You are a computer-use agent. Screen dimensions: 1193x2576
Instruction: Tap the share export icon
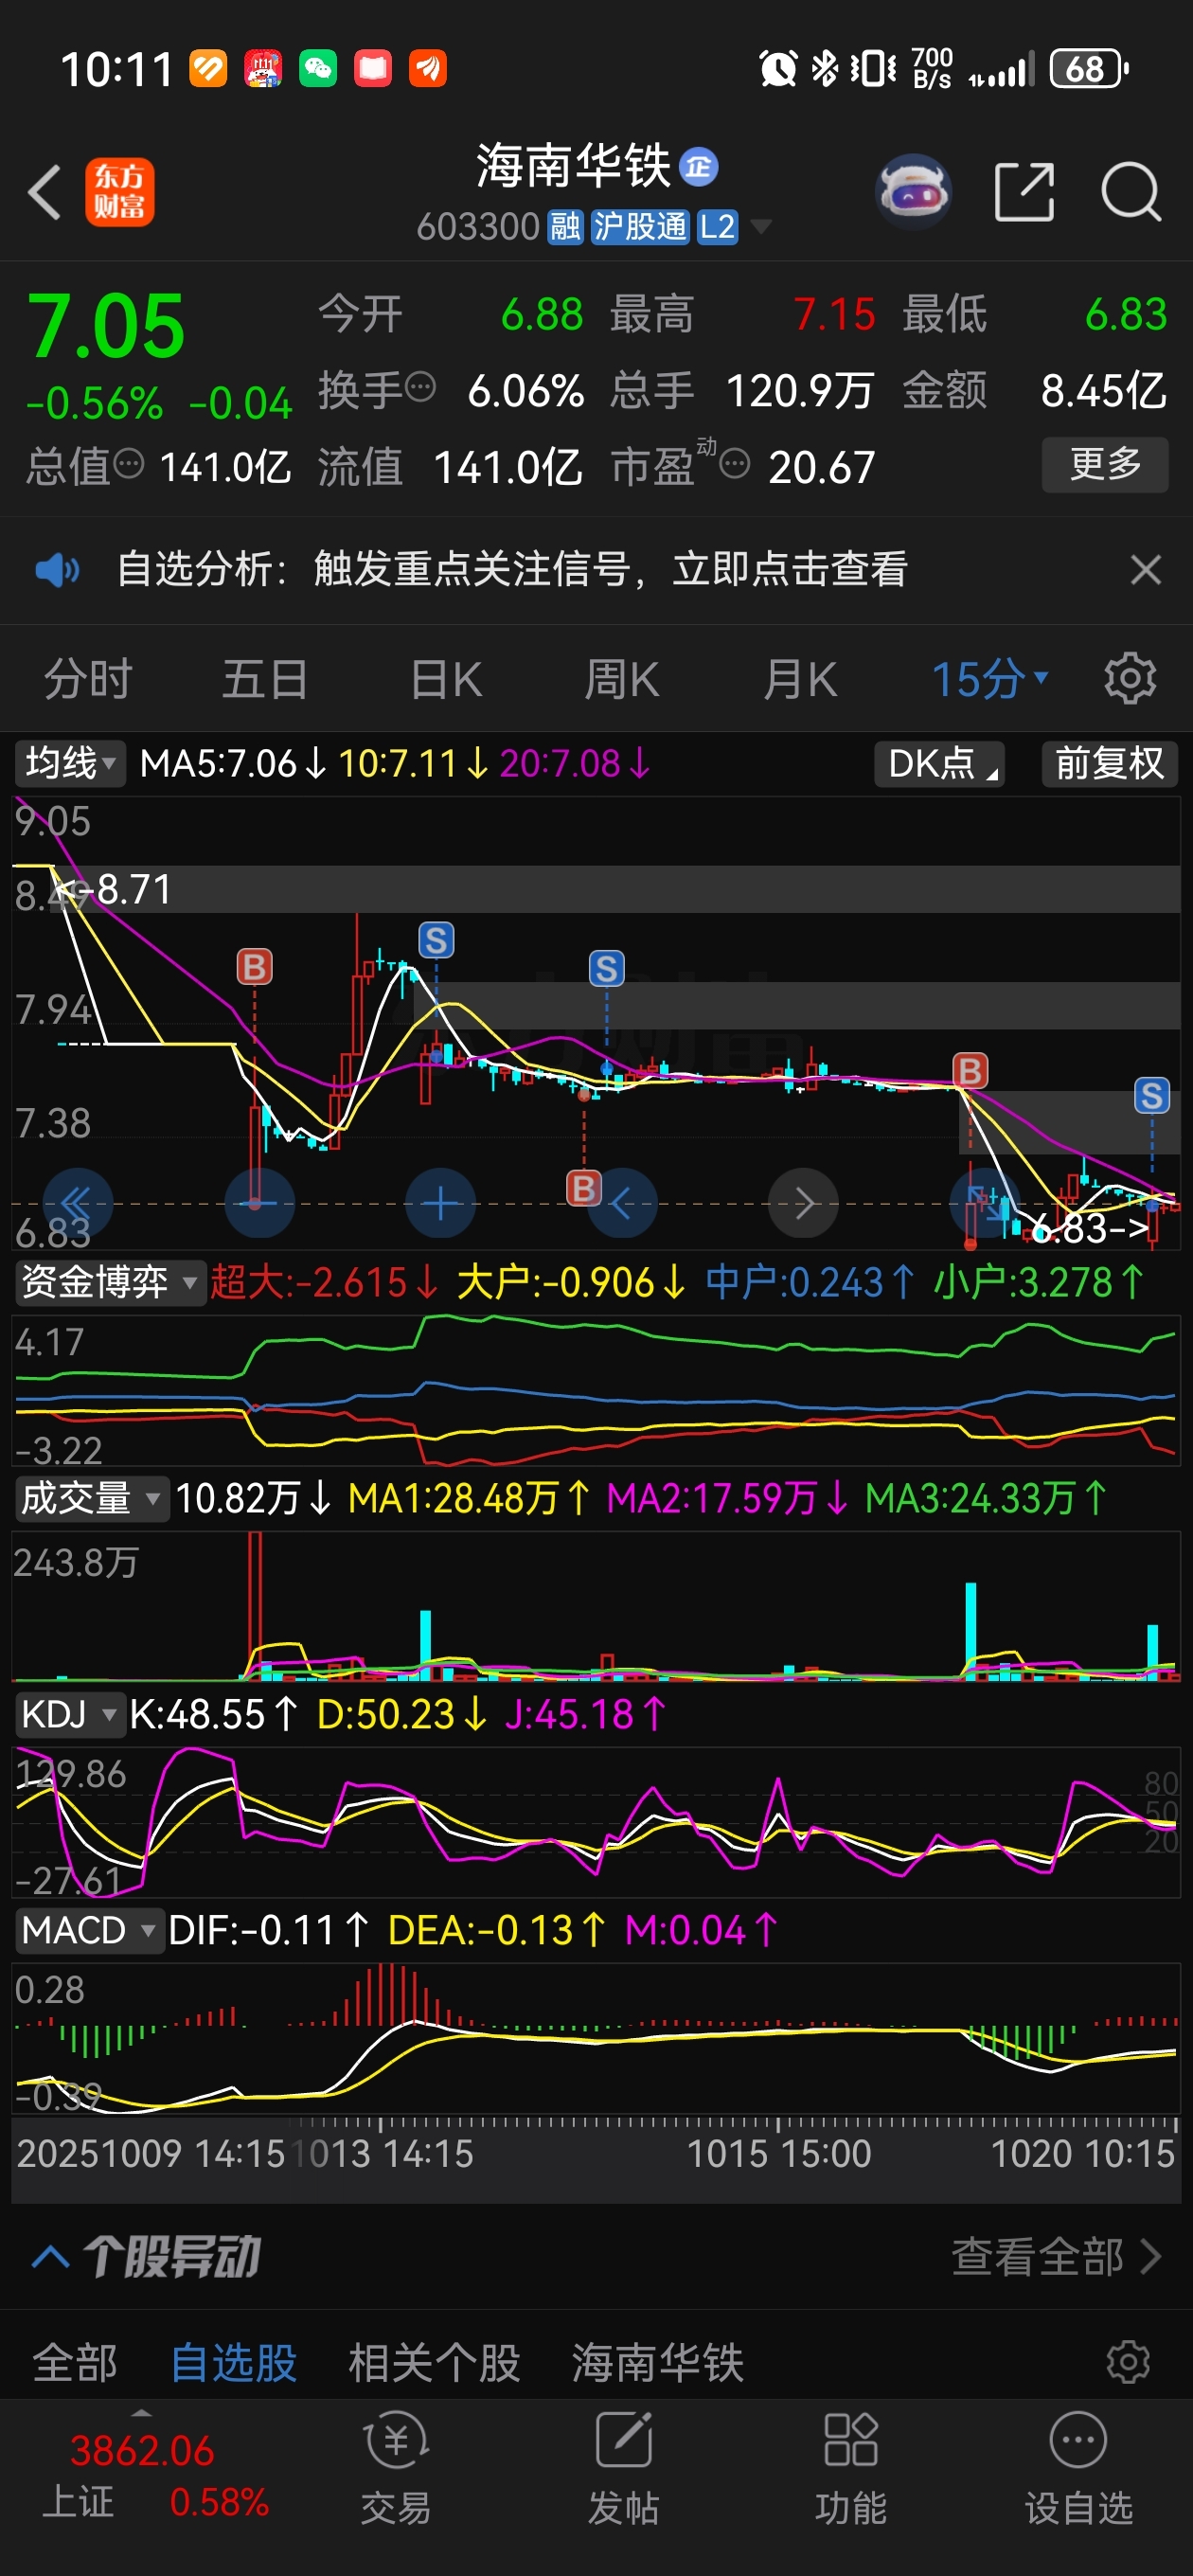(1024, 191)
